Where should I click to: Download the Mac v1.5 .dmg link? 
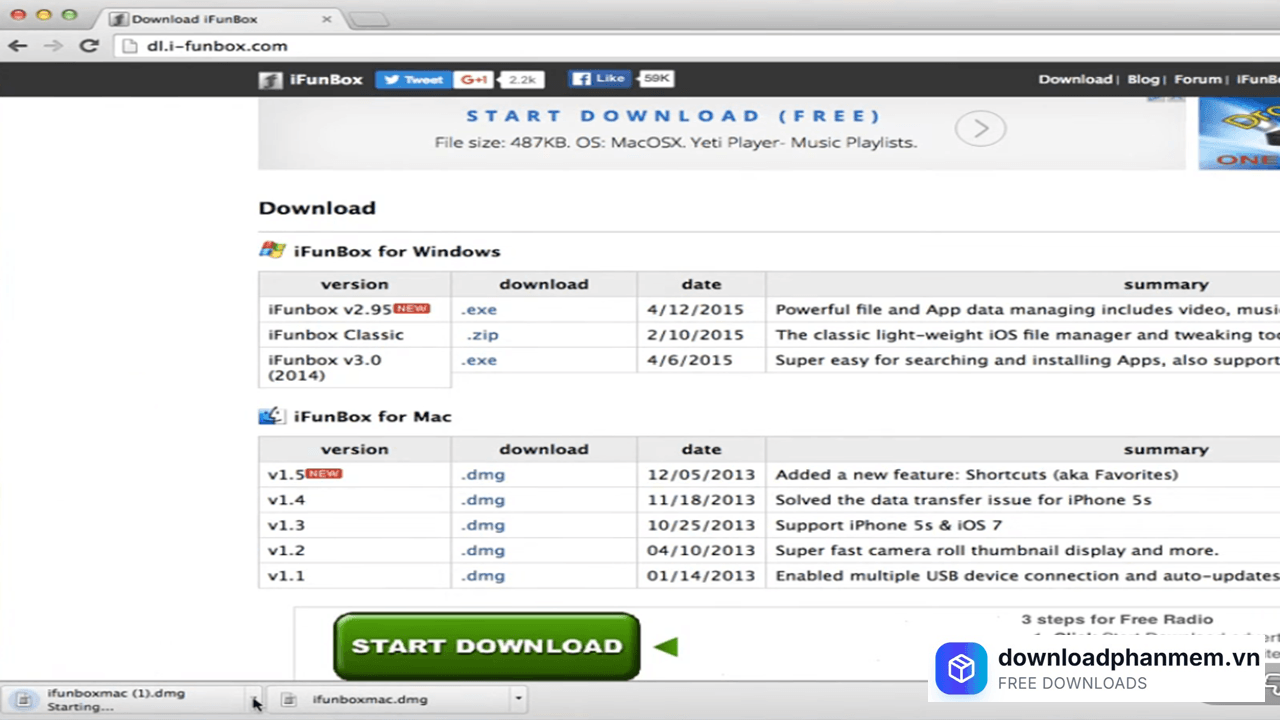(x=483, y=475)
